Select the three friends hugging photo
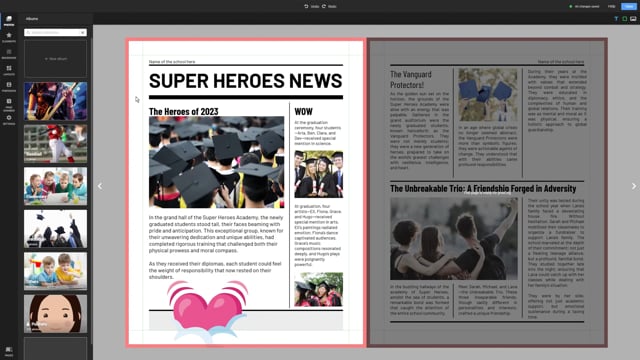The height and width of the screenshot is (360, 640). [454, 239]
